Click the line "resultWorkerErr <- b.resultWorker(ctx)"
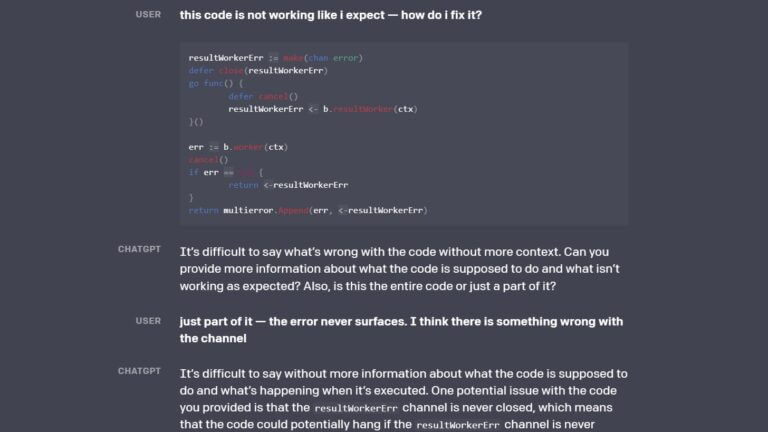This screenshot has height=432, width=768. tap(322, 109)
